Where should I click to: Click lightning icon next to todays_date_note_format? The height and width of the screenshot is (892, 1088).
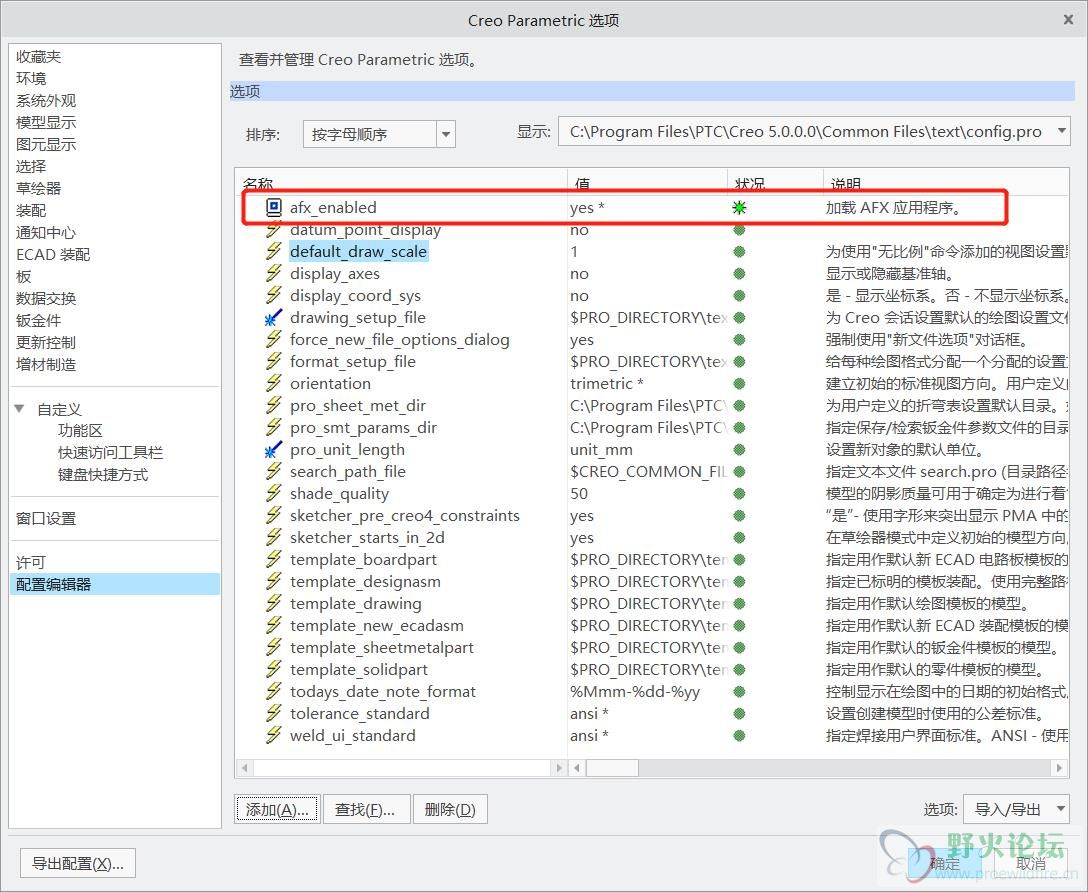273,692
